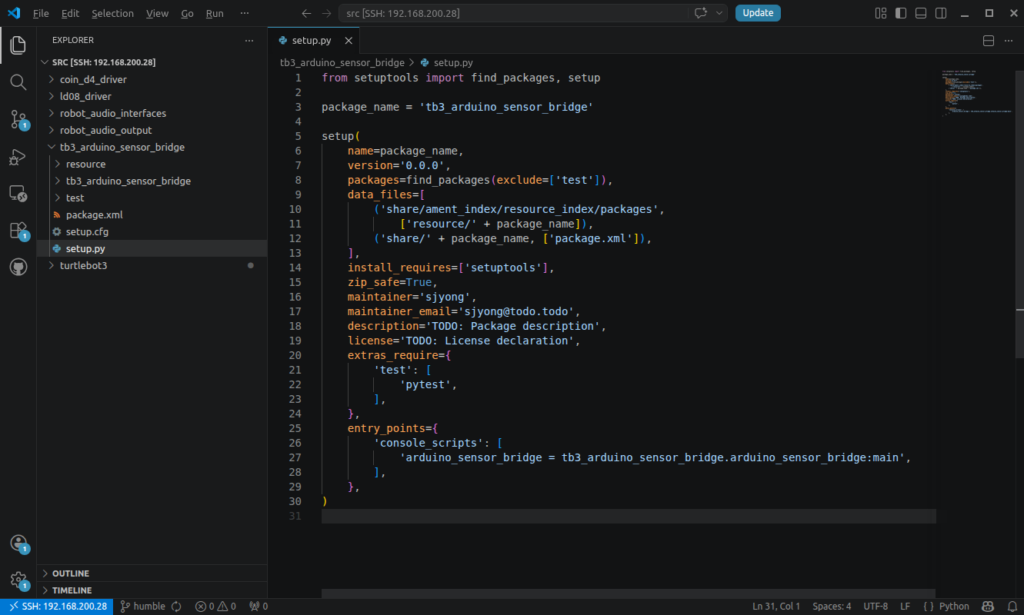Click the tb3_arduino_sensor_bridge breadcrumb
1024x615 pixels.
(342, 63)
